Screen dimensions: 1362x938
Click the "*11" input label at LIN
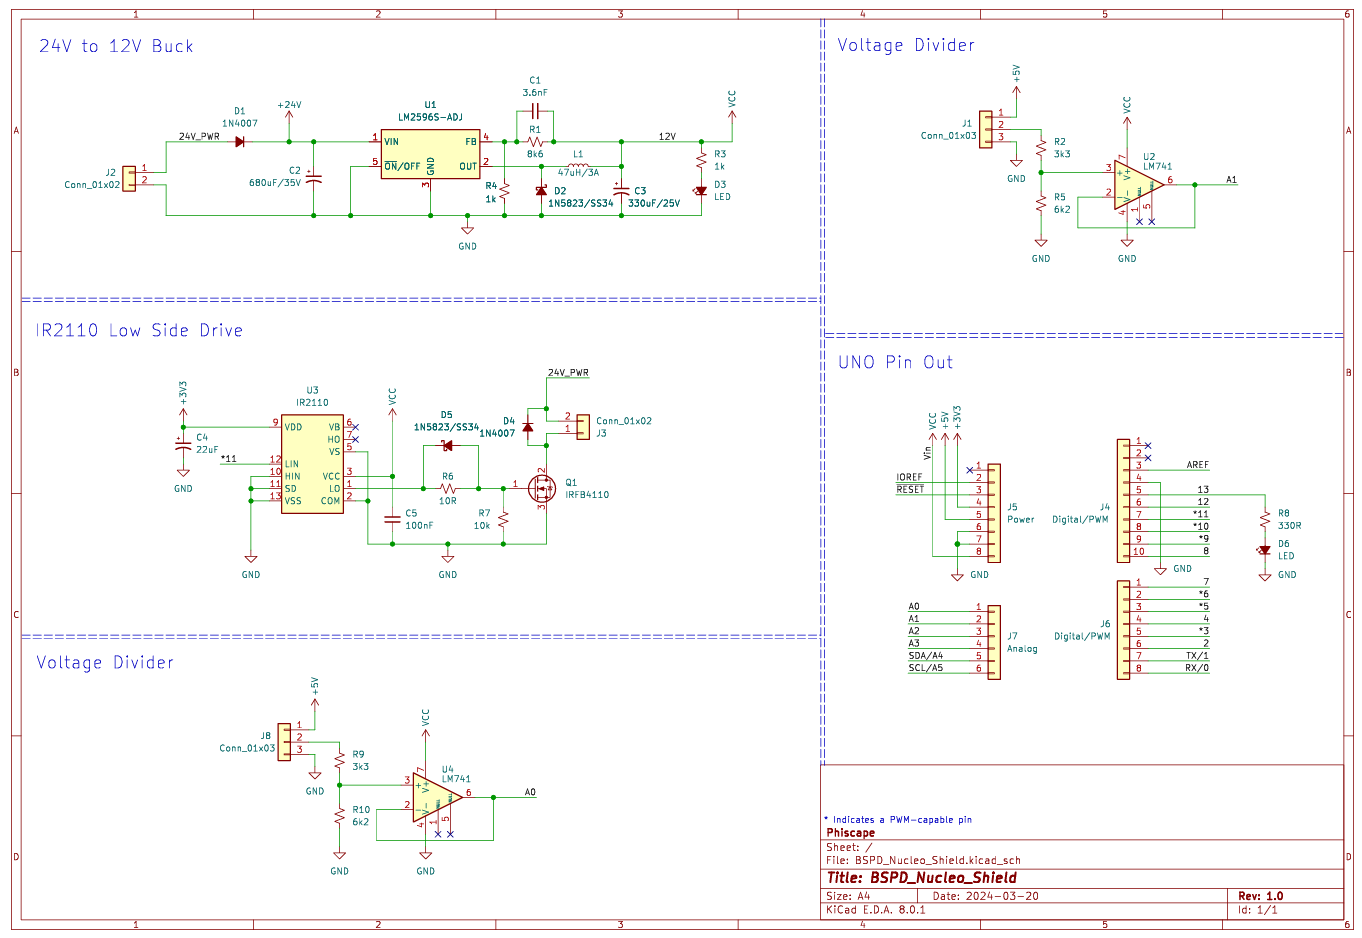tap(229, 459)
